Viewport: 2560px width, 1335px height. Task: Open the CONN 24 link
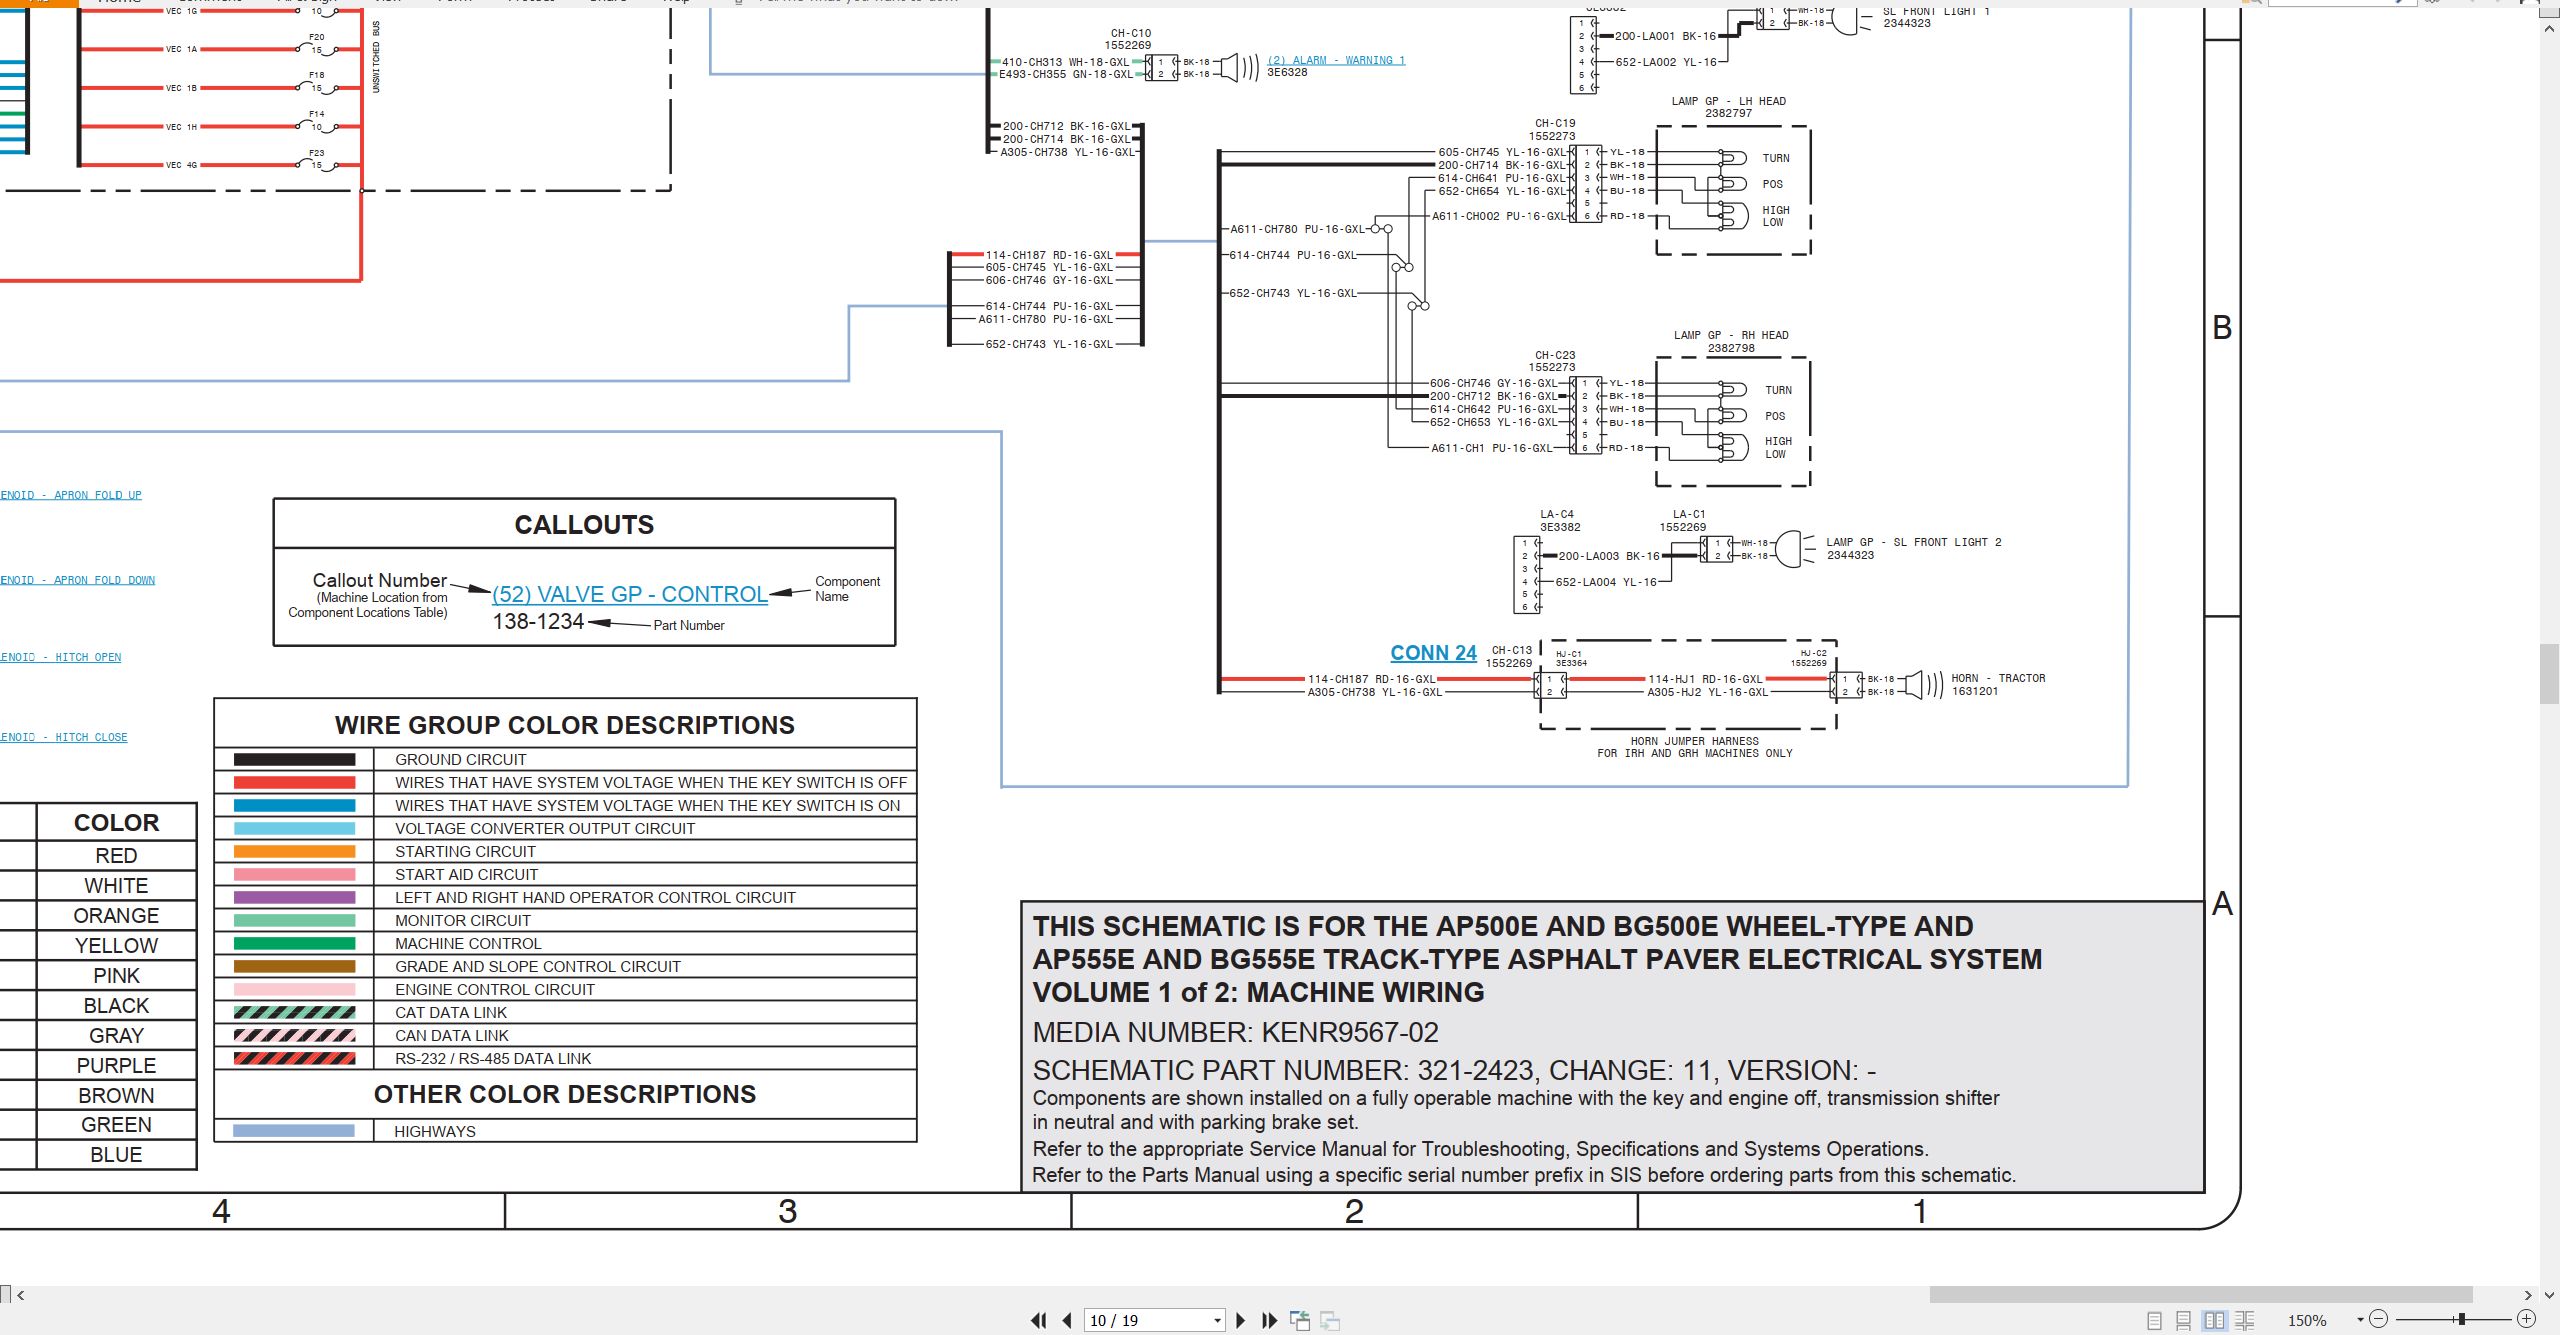tap(1433, 653)
